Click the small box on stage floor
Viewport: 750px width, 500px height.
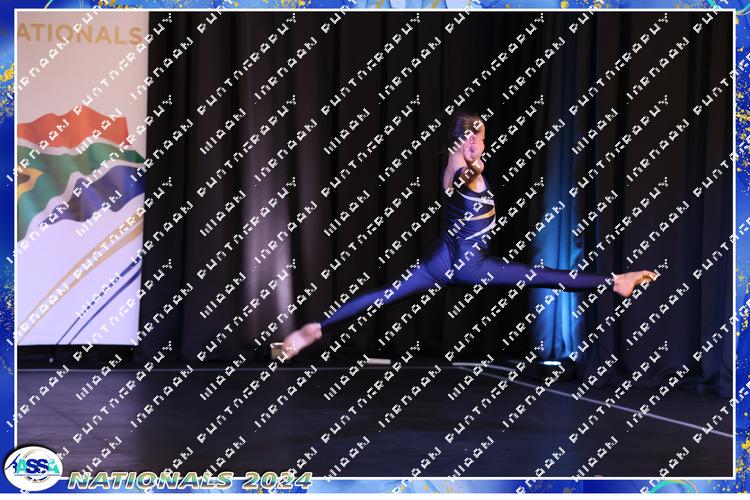tap(278, 350)
